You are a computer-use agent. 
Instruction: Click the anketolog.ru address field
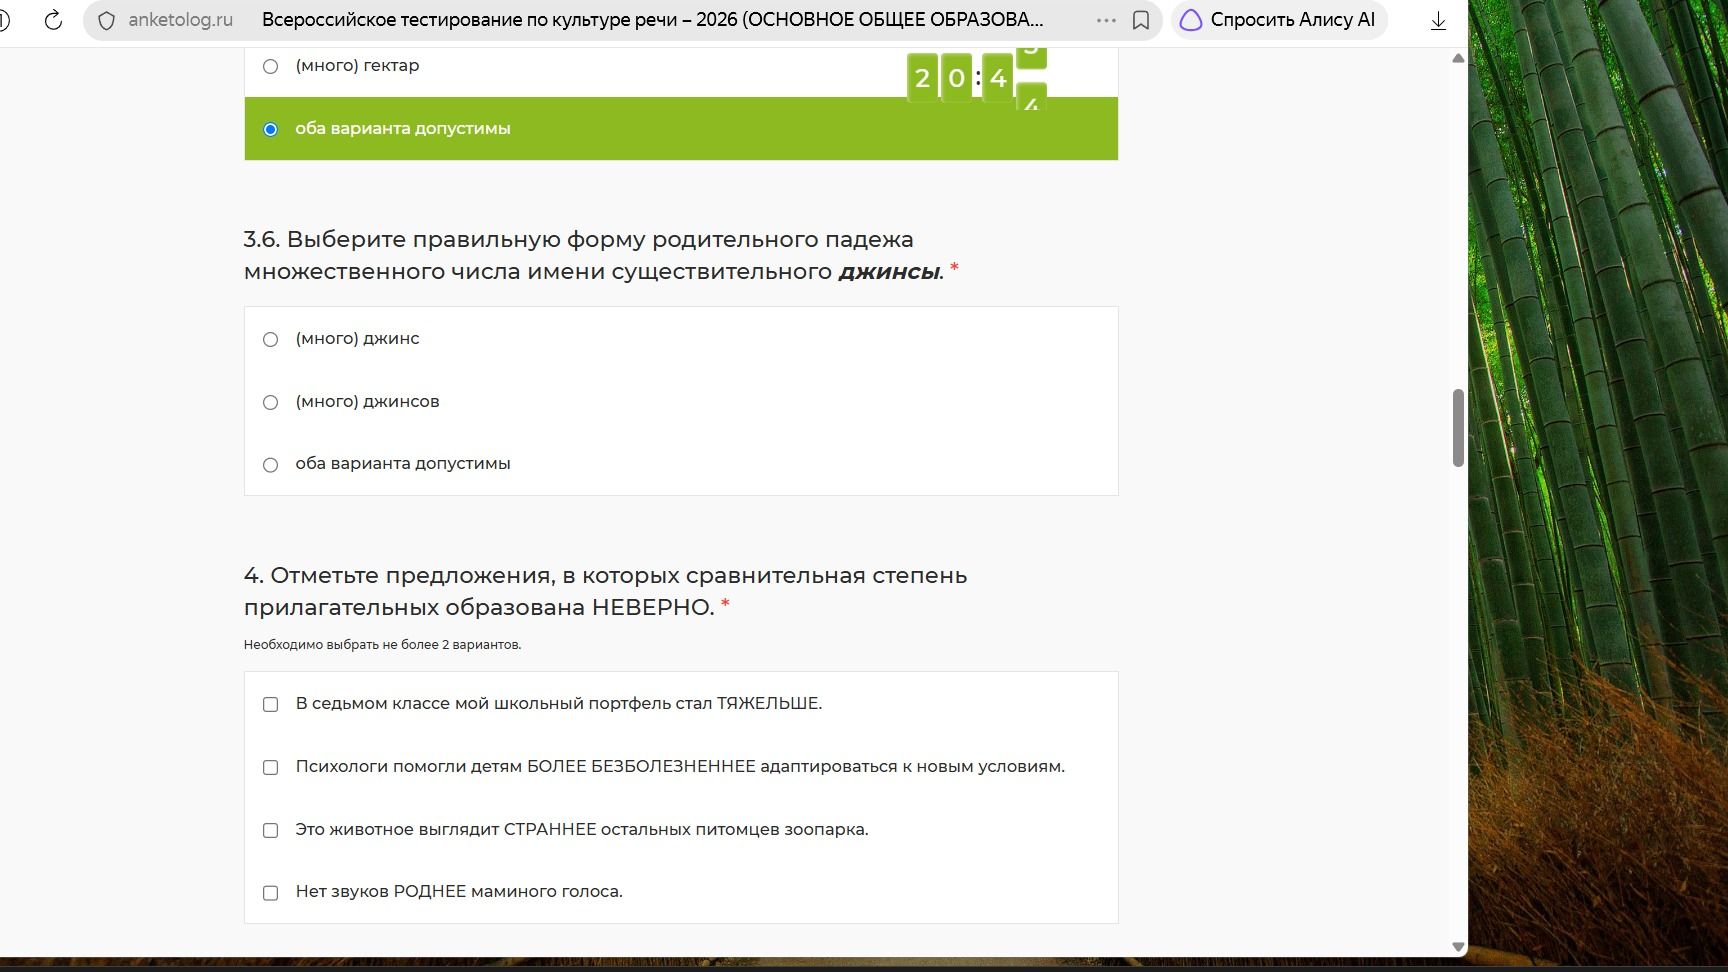click(x=180, y=20)
